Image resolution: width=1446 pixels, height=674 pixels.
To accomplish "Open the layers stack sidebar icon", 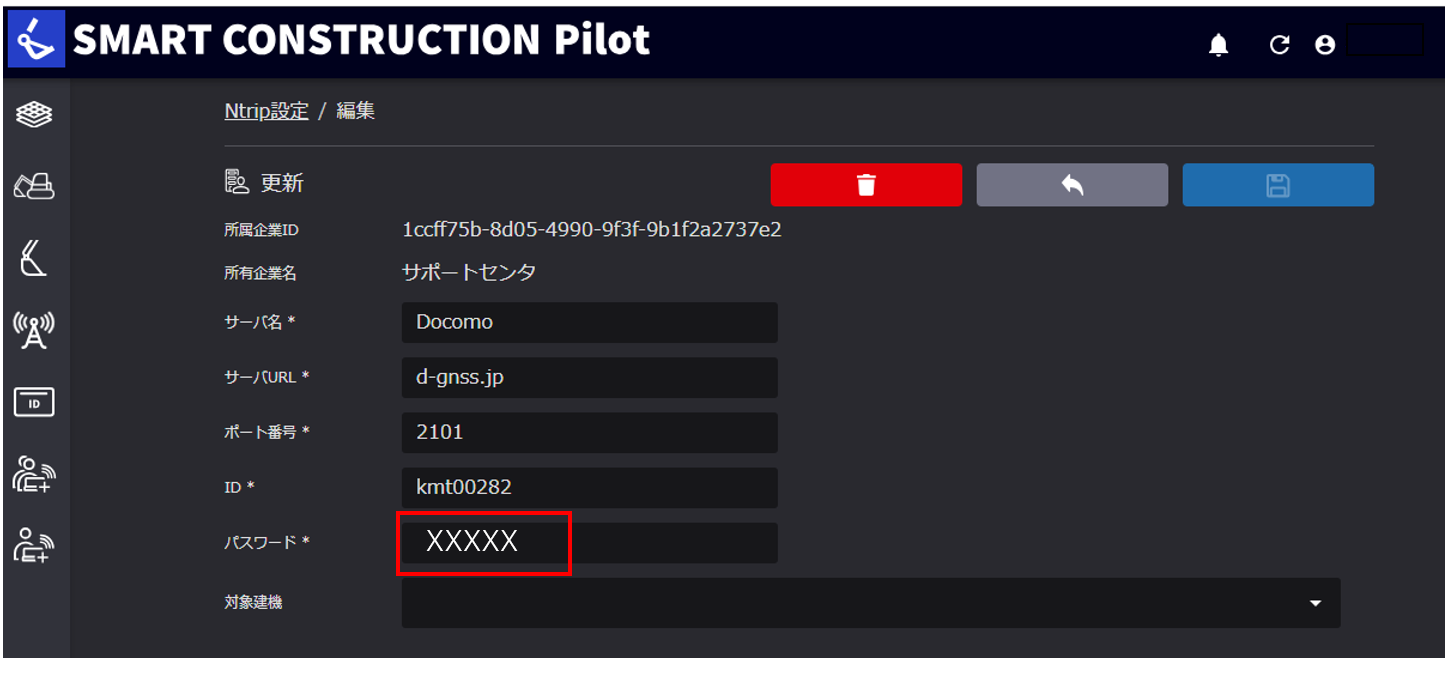I will tap(34, 114).
